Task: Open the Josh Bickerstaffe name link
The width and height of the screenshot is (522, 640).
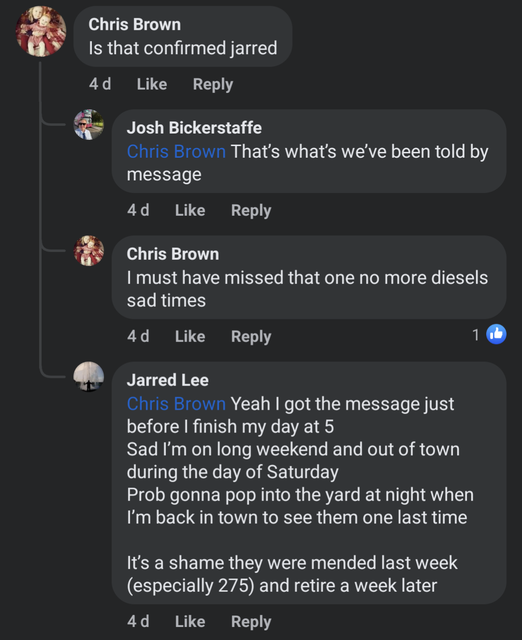Action: pos(194,128)
